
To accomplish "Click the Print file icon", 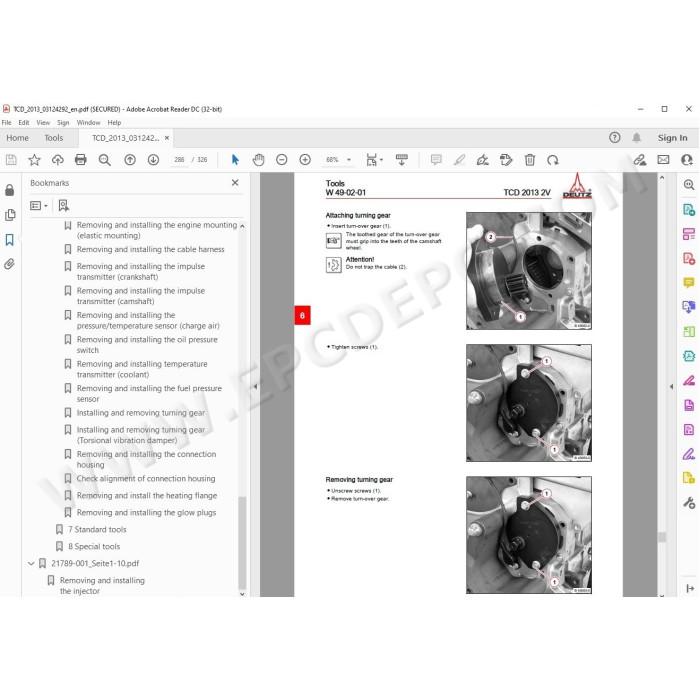I will [81, 160].
